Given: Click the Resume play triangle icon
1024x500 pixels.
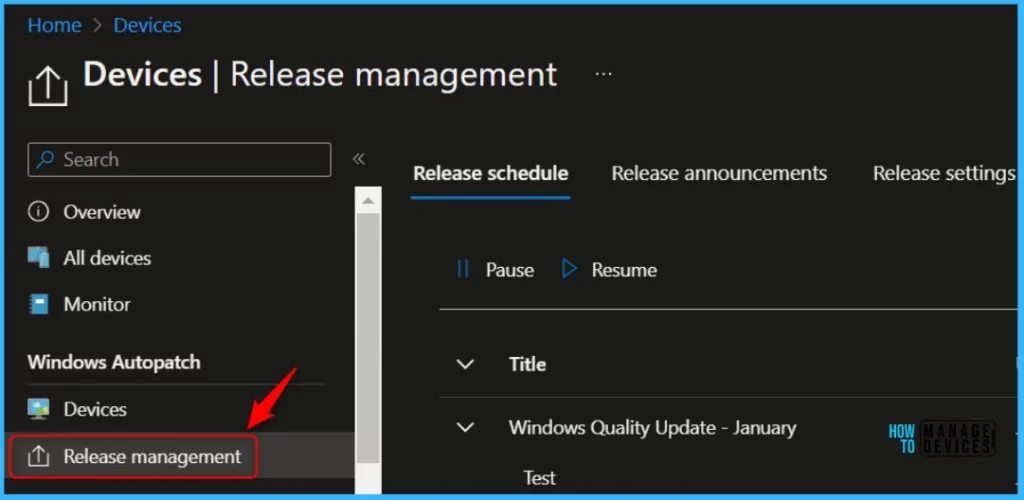Looking at the screenshot, I should 569,269.
